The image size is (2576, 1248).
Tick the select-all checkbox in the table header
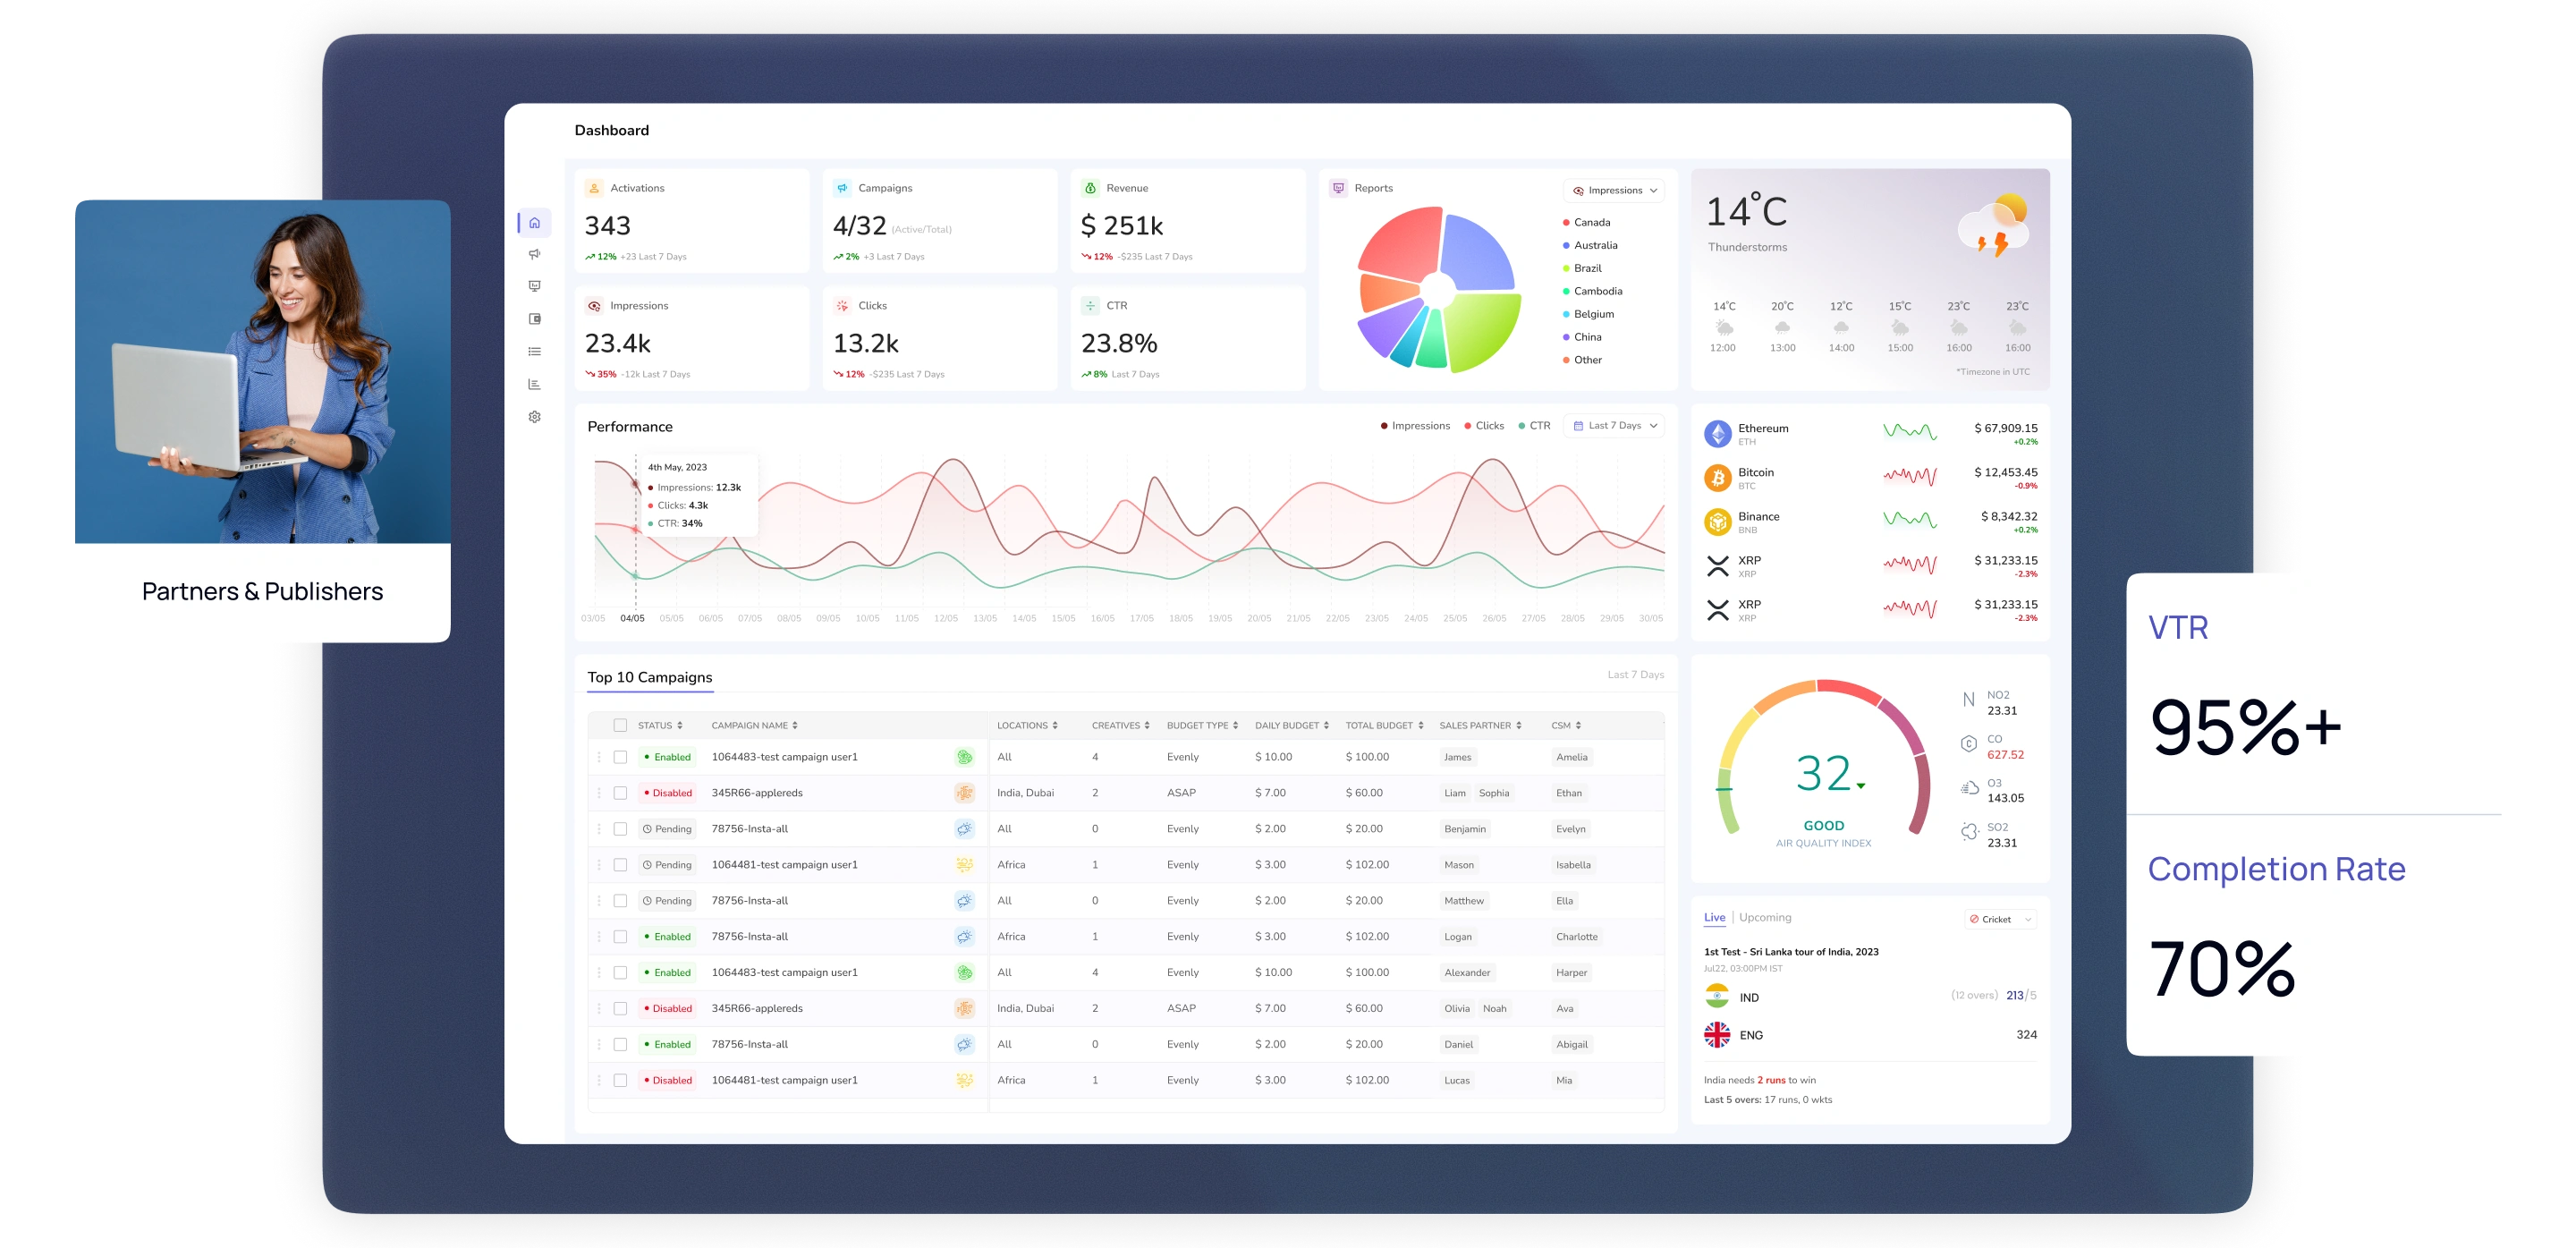pos(620,726)
